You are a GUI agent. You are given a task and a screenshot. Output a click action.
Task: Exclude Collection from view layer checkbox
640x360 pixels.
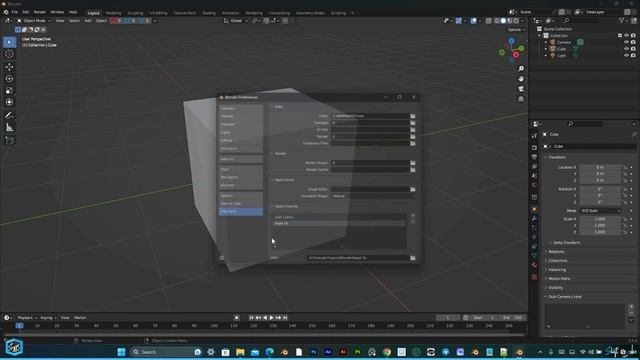click(x=620, y=36)
